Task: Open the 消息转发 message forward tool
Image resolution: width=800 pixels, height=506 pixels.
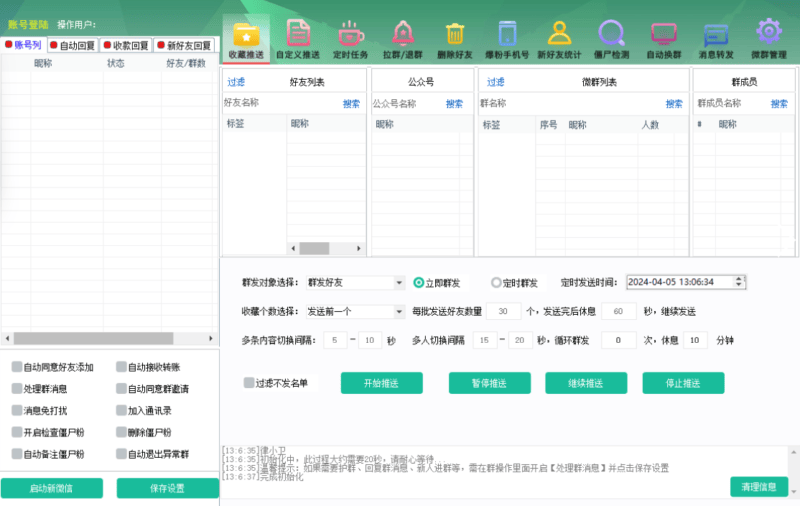Action: (x=716, y=40)
